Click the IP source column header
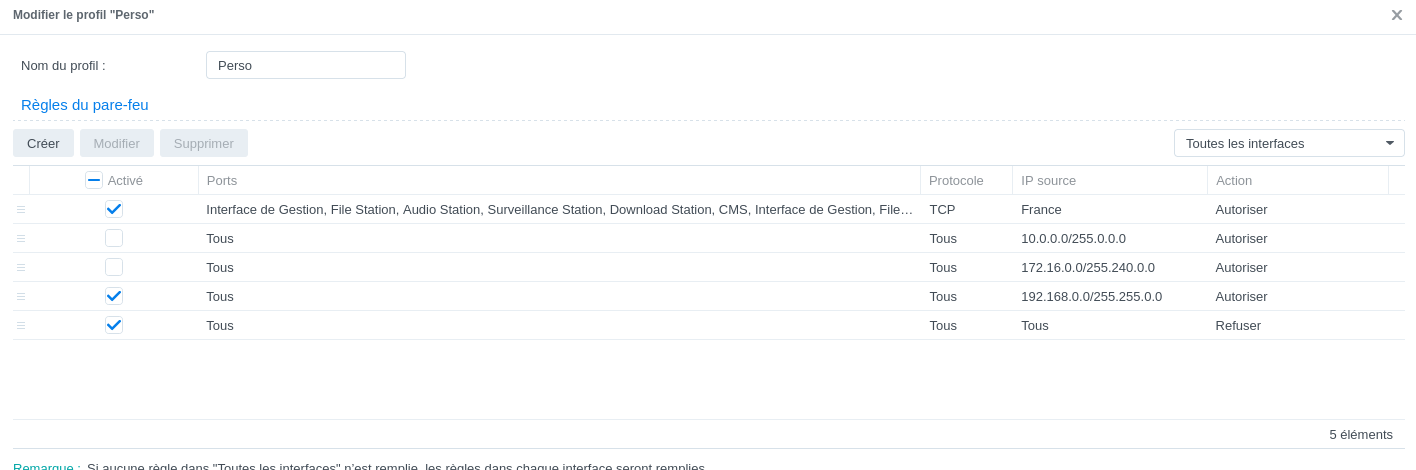This screenshot has height=470, width=1416. 1108,180
